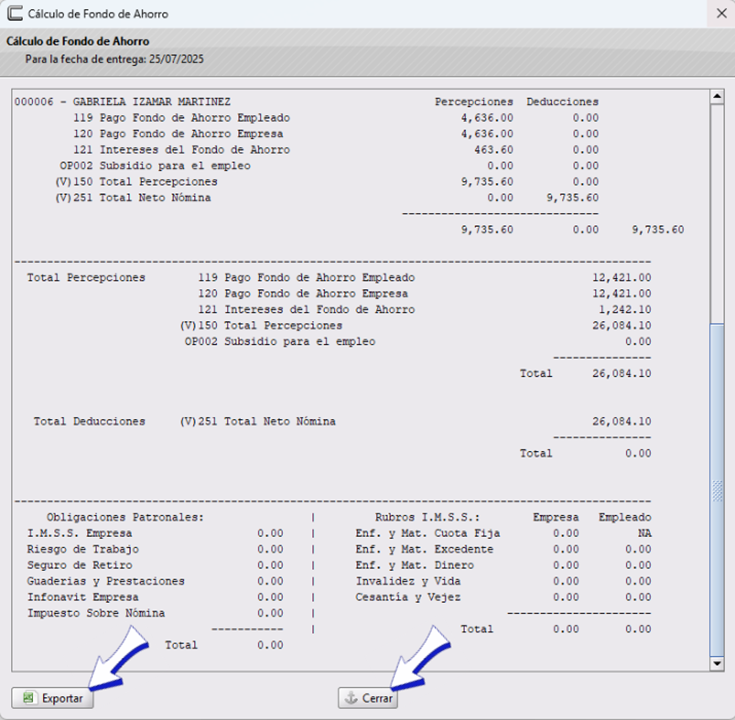The image size is (735, 720).
Task: Click the 12,421.00 Empleado total value
Action: coord(622,278)
